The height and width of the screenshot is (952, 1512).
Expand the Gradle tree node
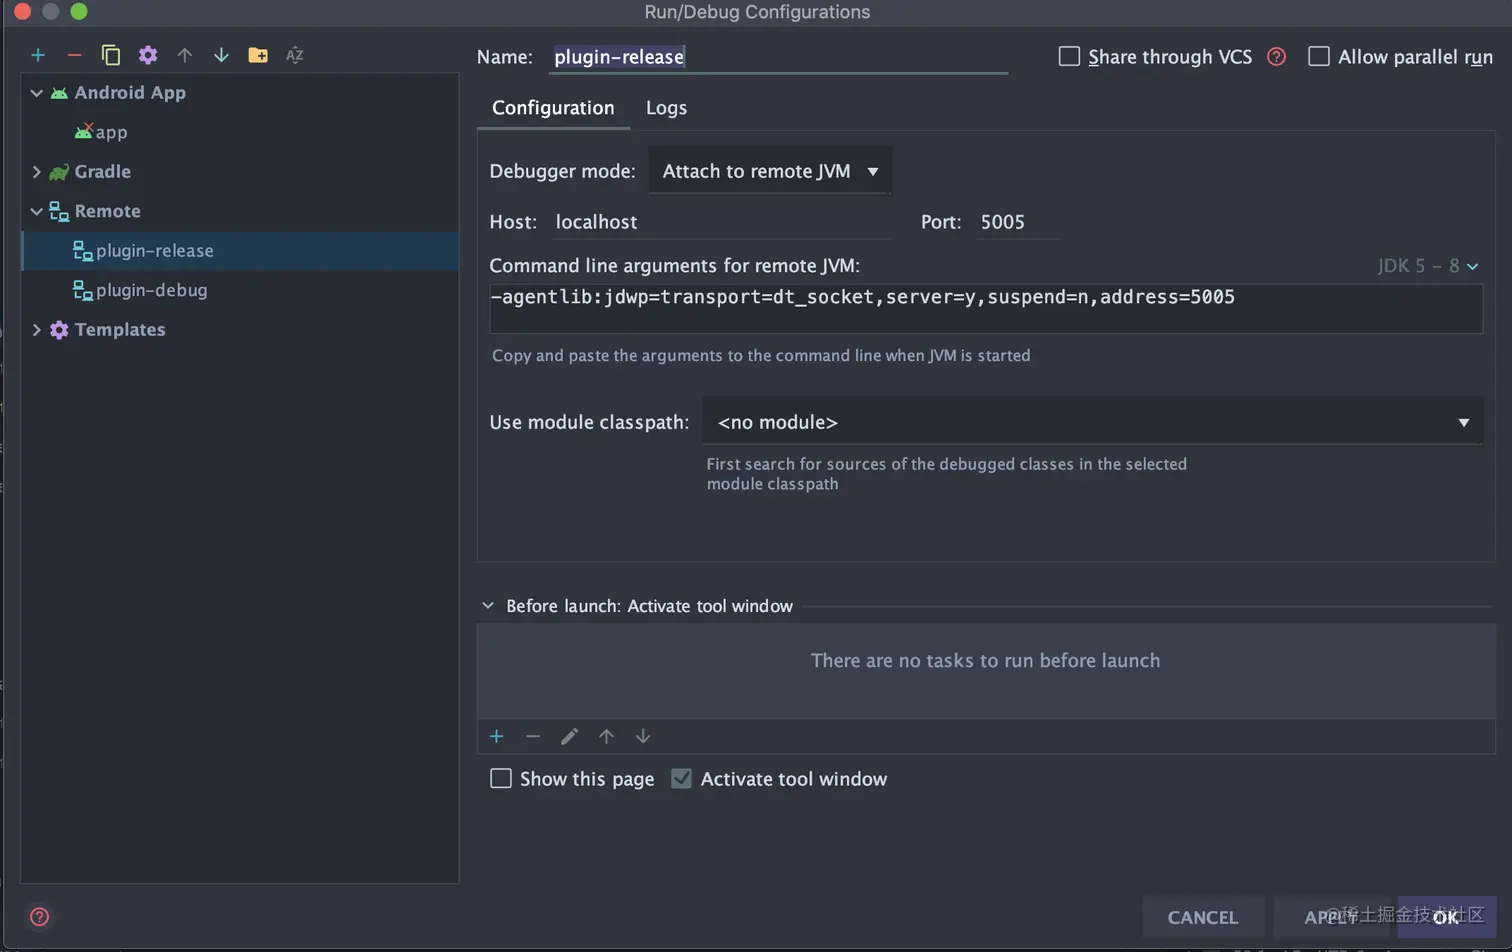[x=37, y=172]
